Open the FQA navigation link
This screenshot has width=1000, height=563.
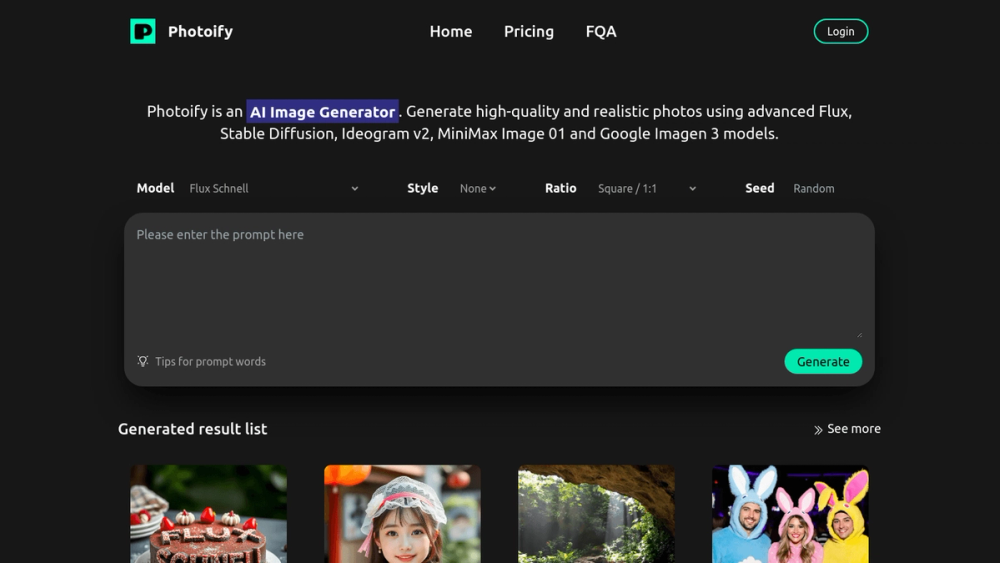point(601,31)
